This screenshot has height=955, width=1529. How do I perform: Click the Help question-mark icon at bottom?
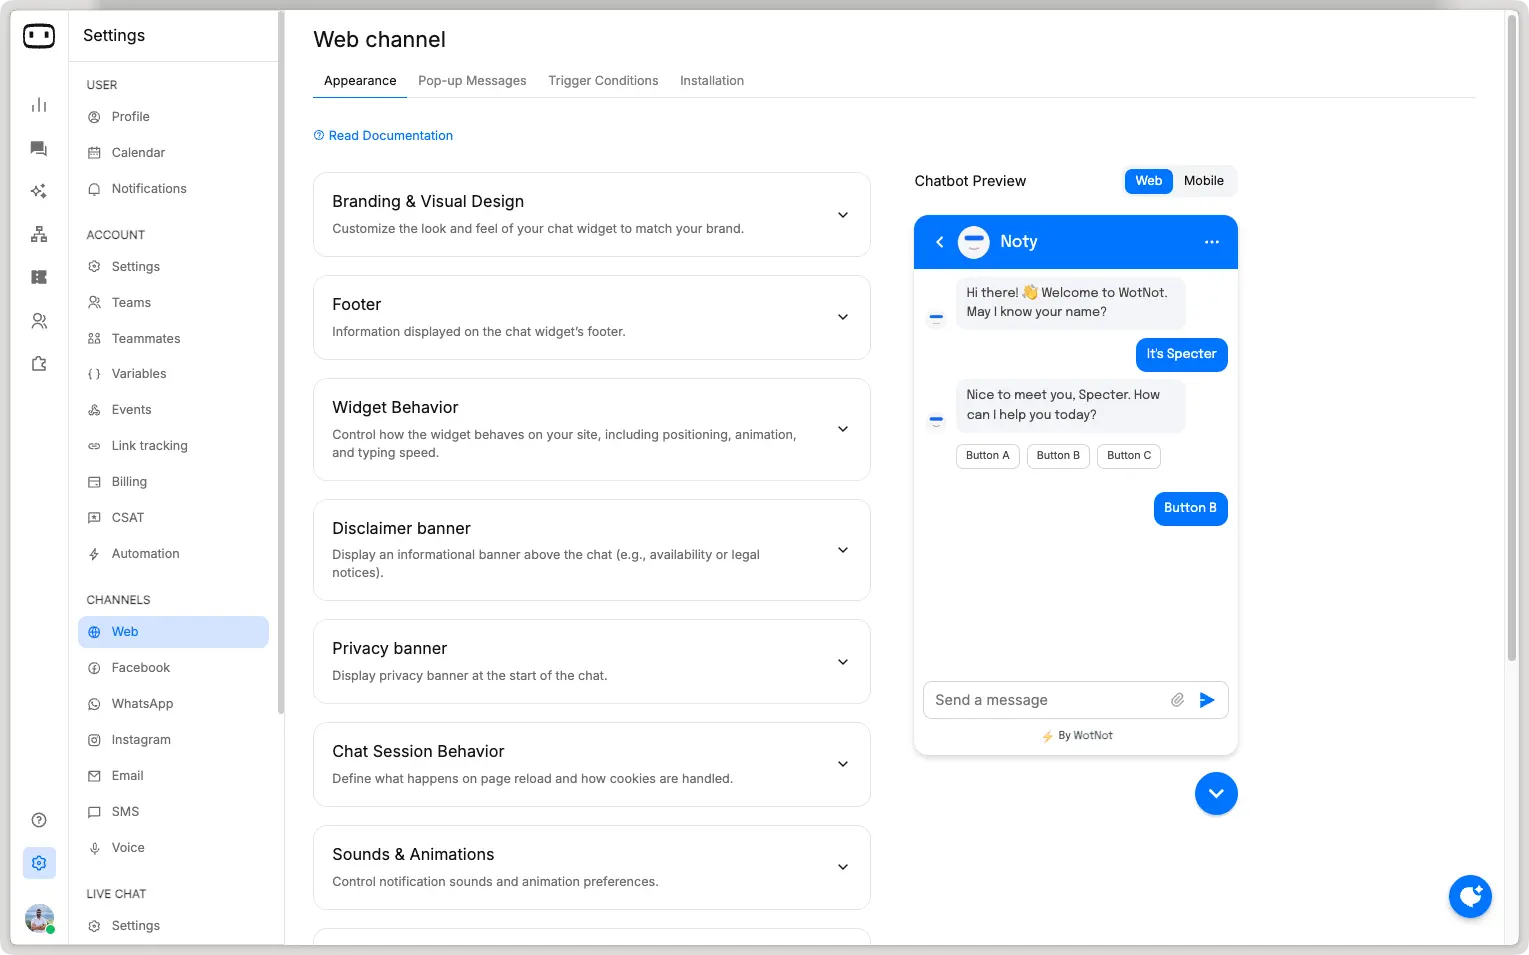coord(39,819)
